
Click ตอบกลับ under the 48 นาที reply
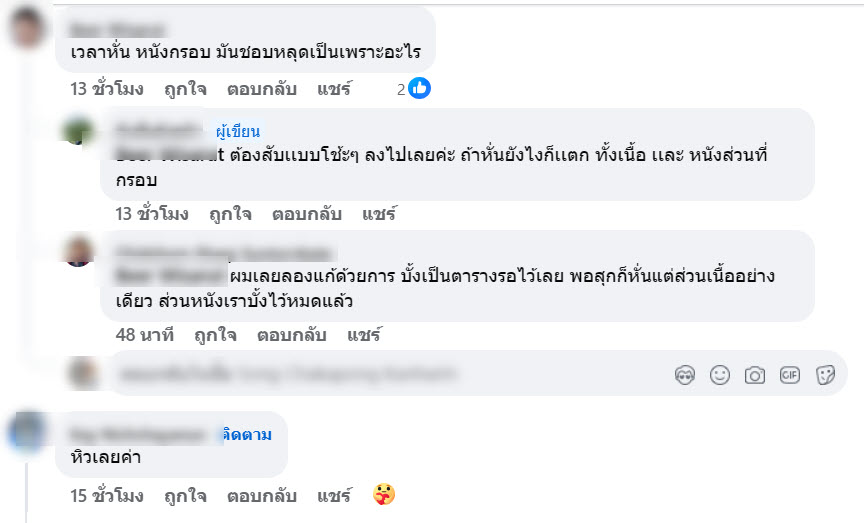(x=292, y=335)
